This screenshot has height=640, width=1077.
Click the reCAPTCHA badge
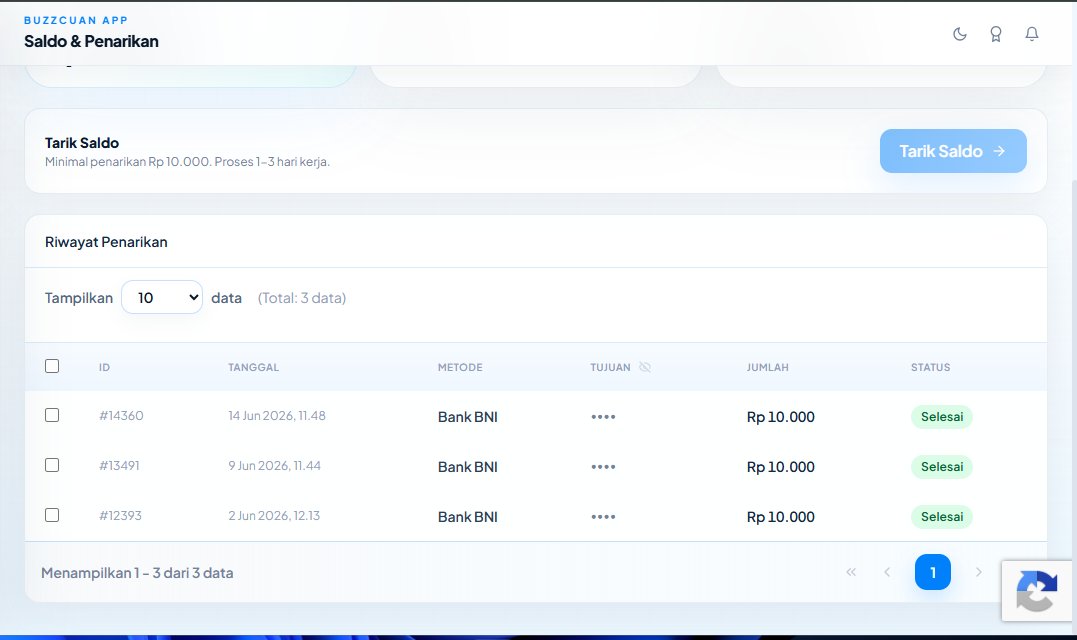coord(1039,591)
